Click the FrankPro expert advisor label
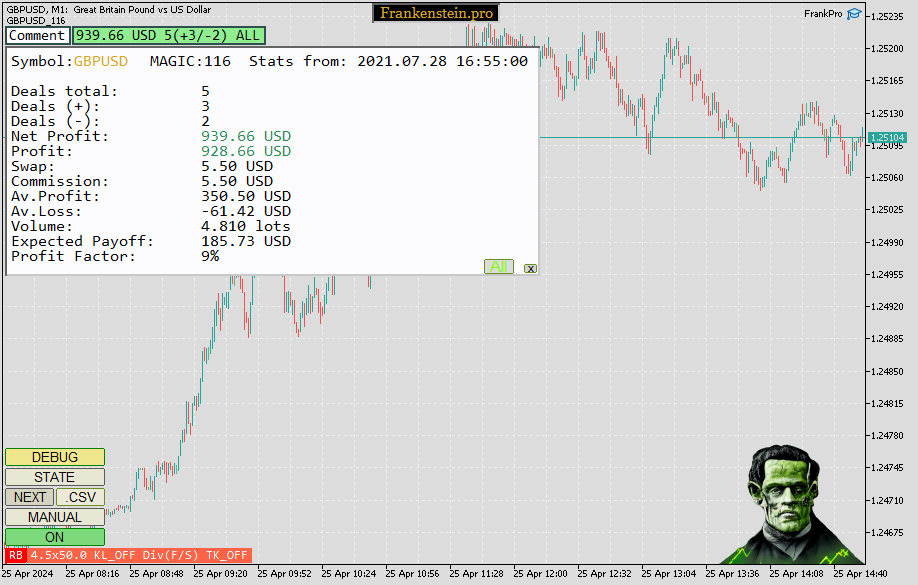This screenshot has width=918, height=585. coord(823,14)
